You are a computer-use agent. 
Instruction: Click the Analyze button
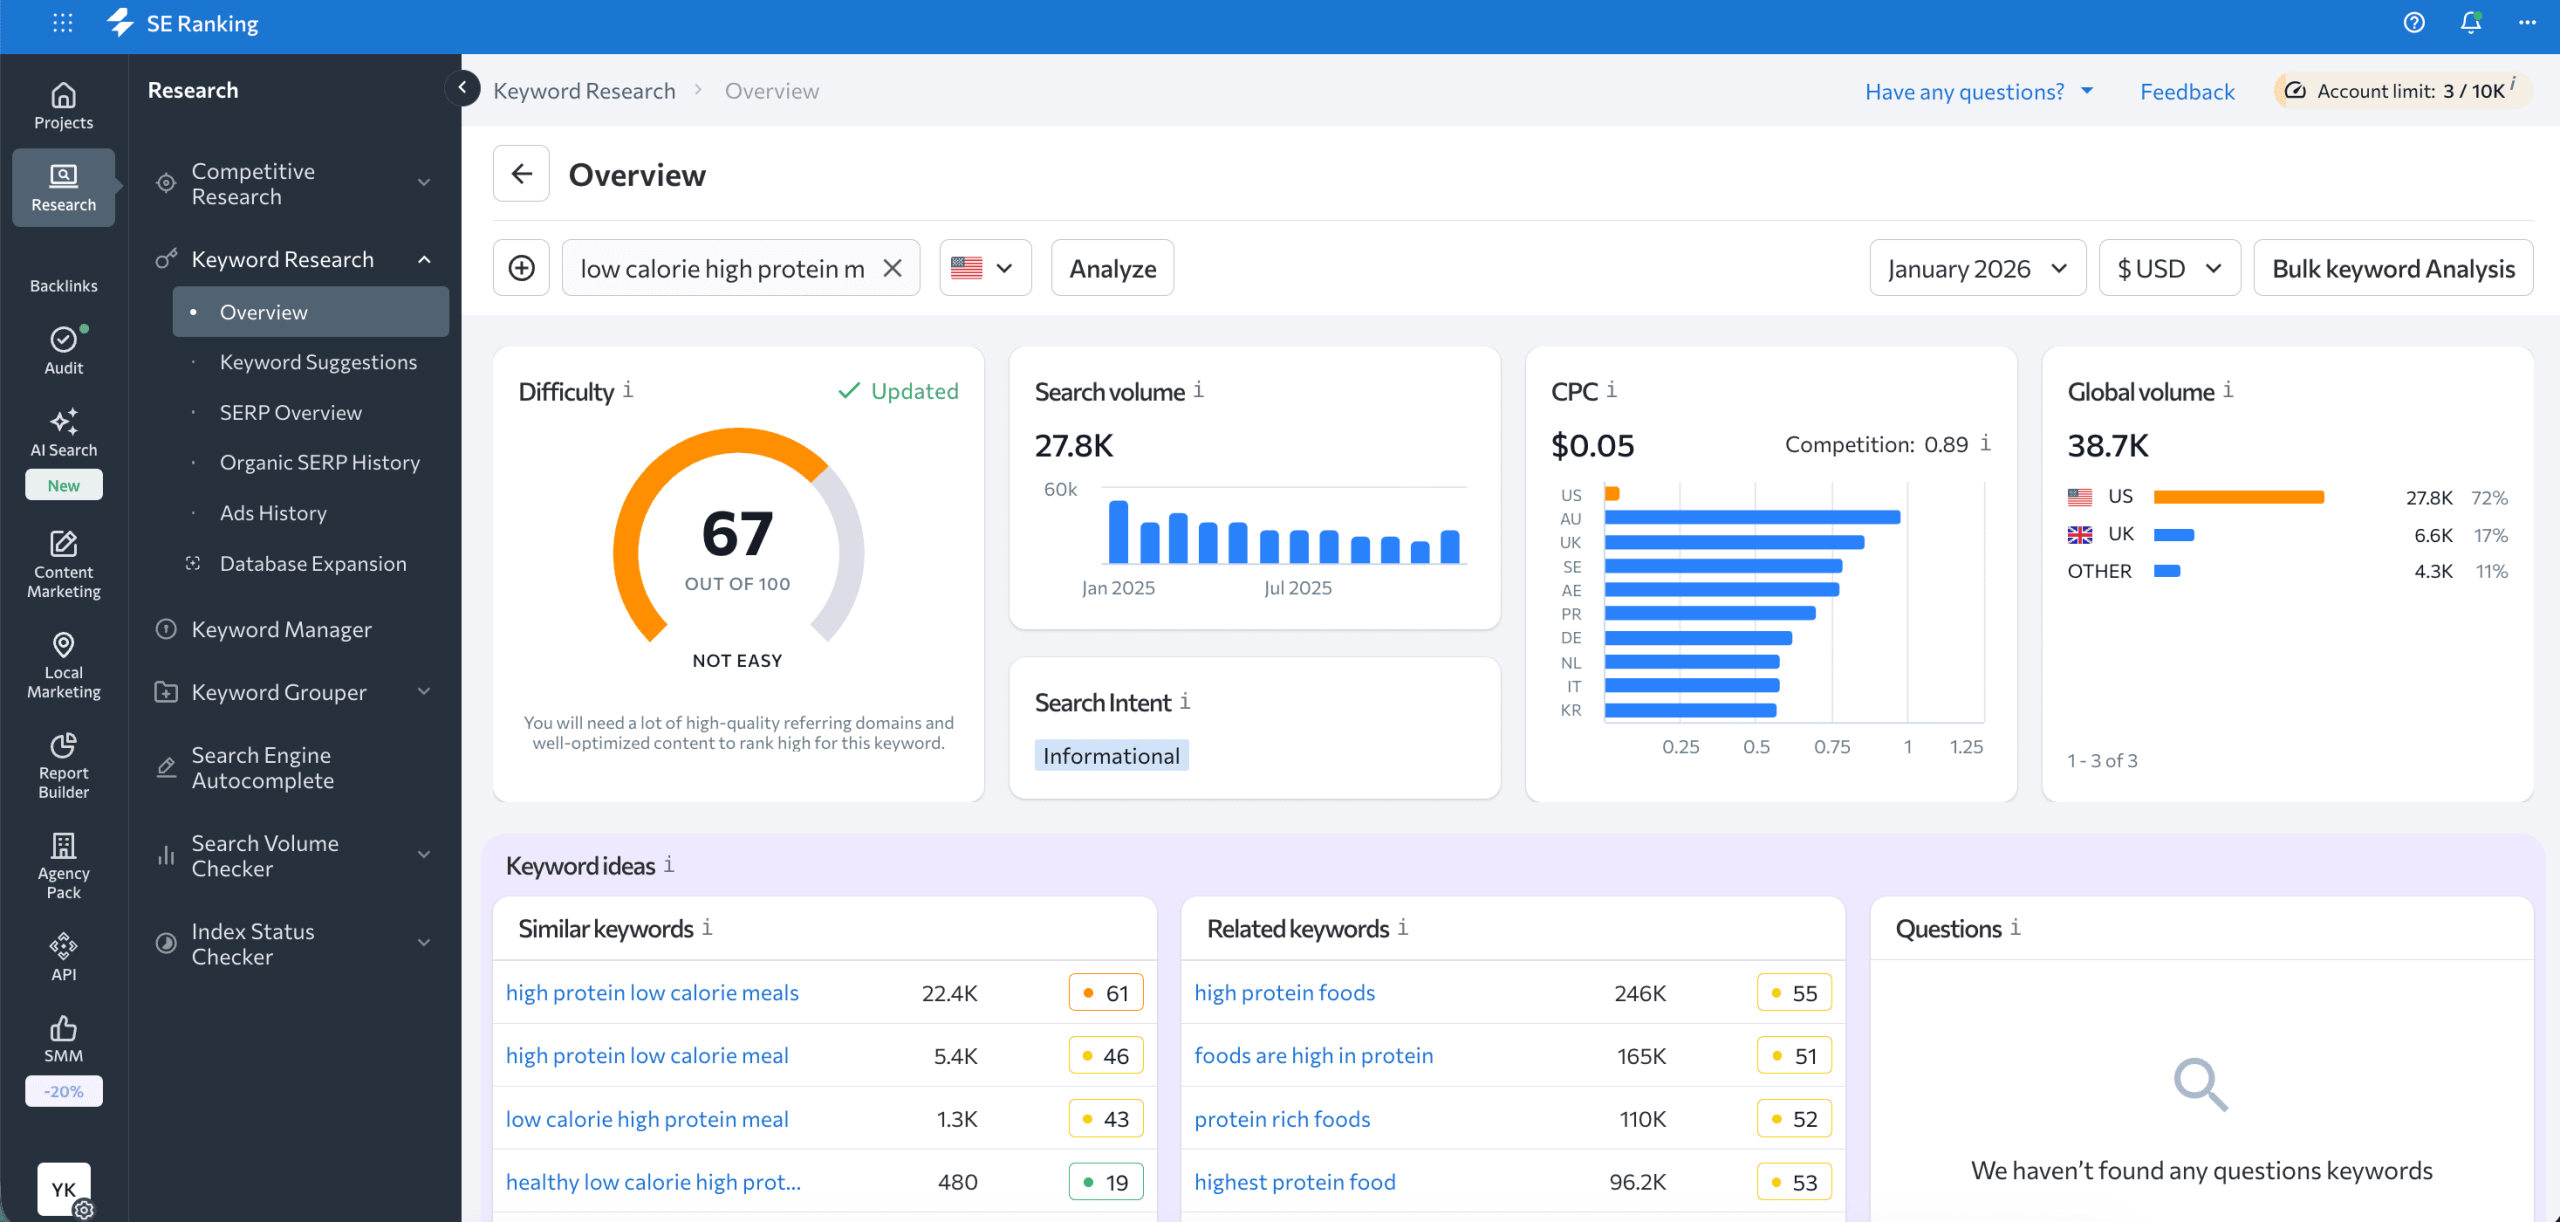[x=1111, y=267]
